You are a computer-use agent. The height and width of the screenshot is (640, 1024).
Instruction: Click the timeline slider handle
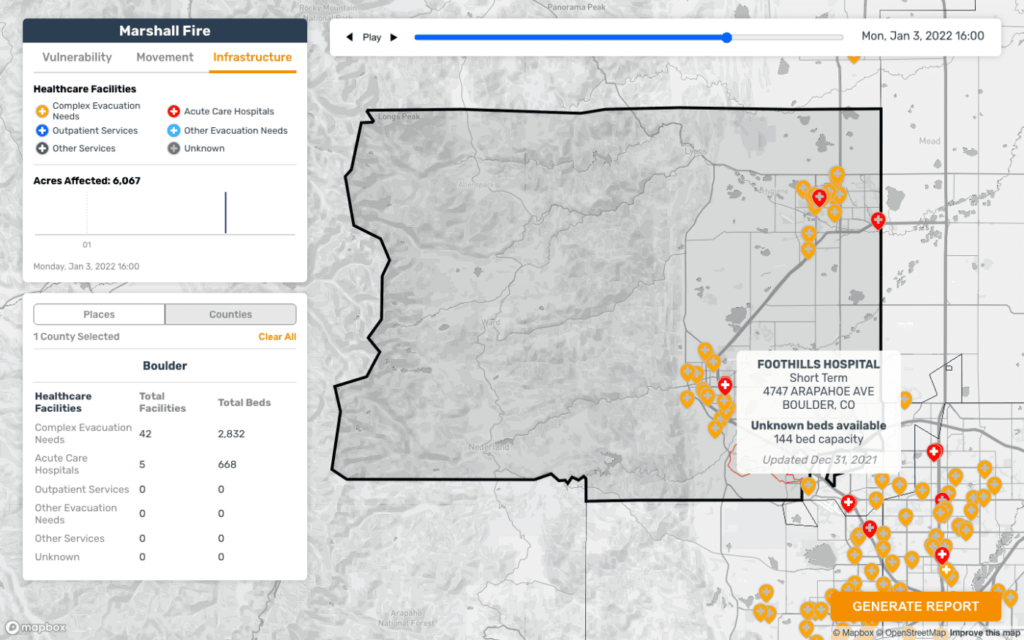[x=727, y=37]
